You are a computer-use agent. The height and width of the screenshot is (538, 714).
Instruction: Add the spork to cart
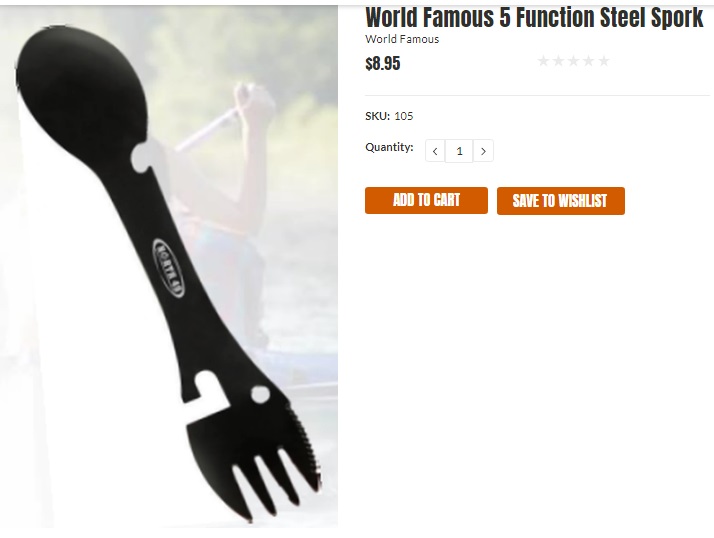pyautogui.click(x=426, y=200)
